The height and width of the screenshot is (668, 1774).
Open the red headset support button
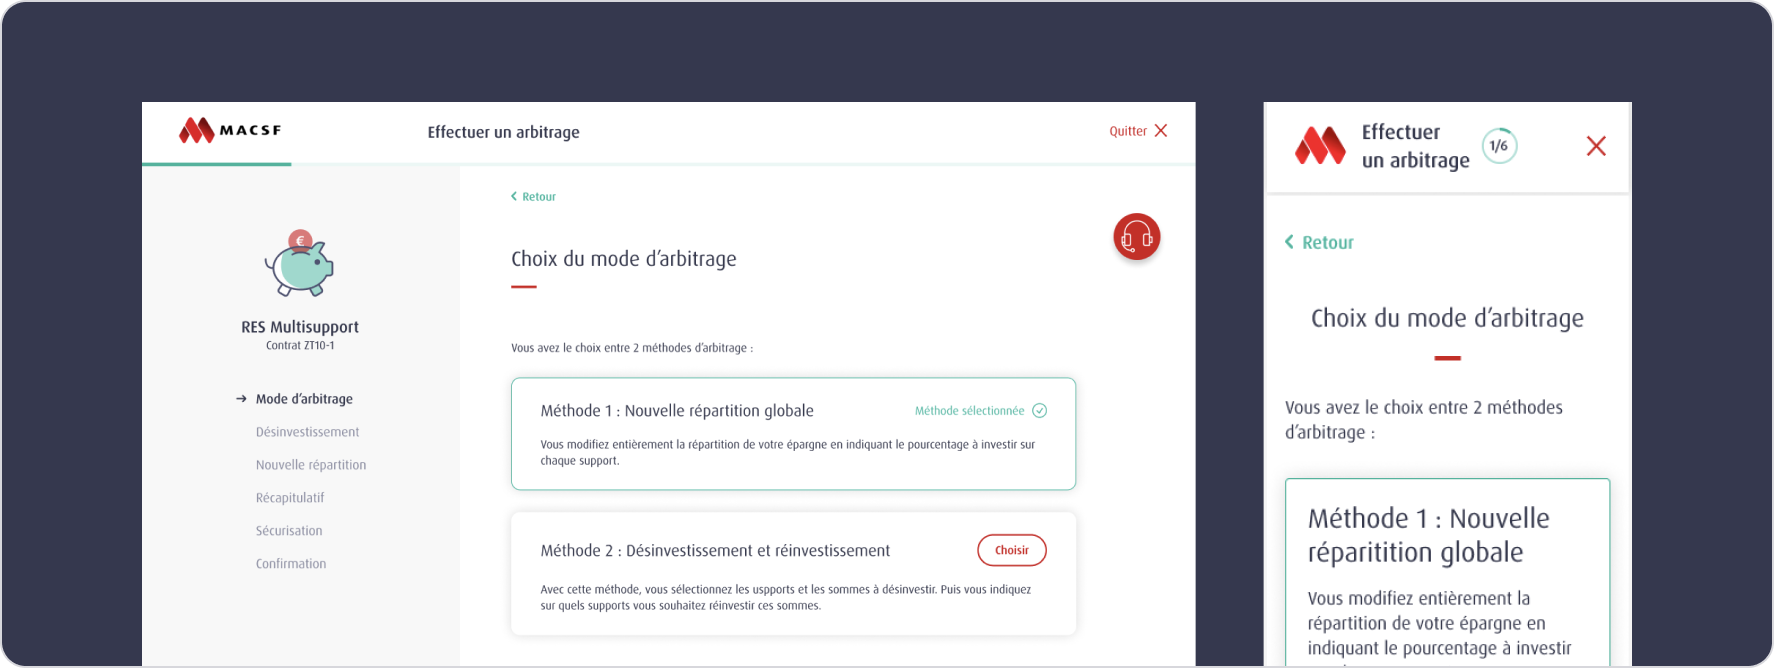(1137, 237)
